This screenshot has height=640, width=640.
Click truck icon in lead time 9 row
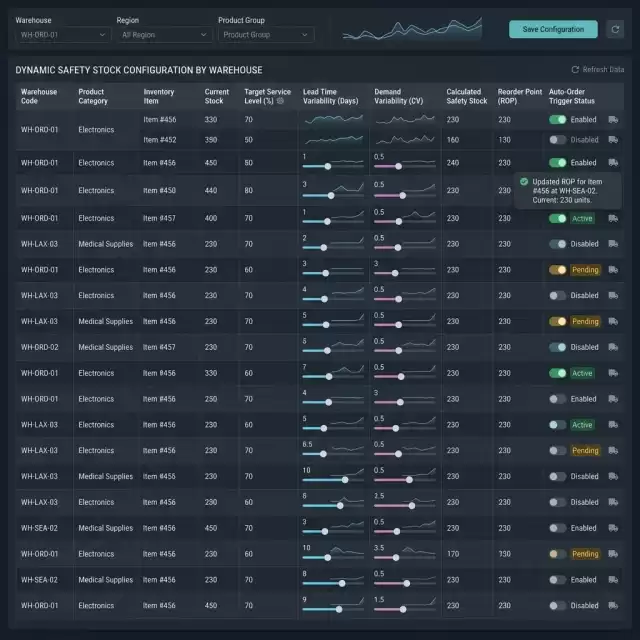pos(613,605)
